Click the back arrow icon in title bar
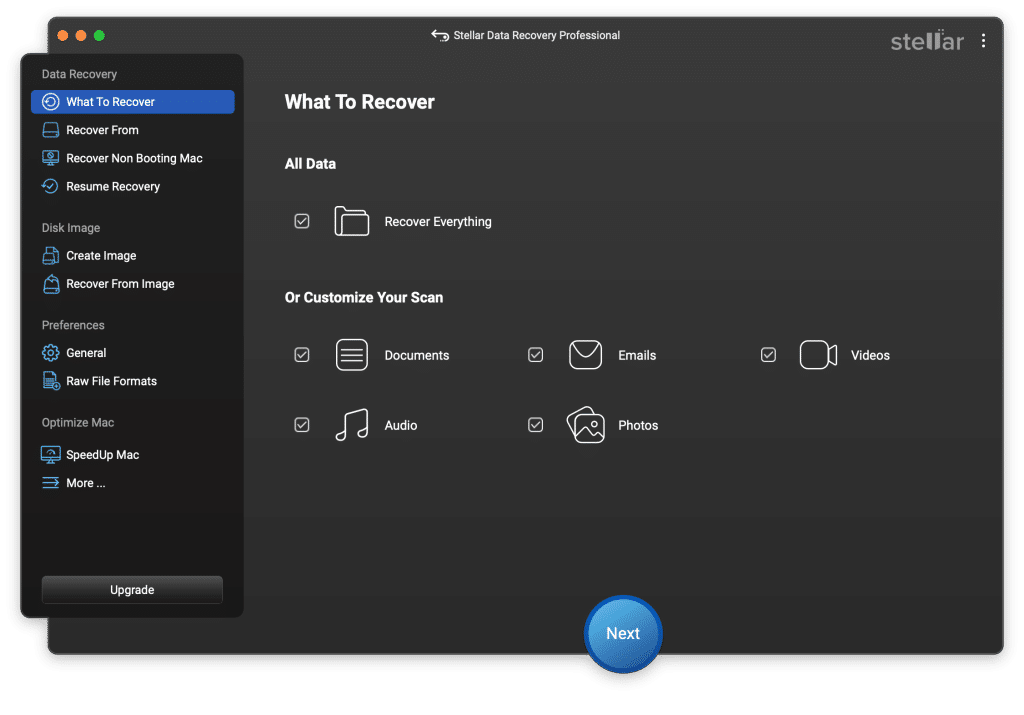The image size is (1024, 715). point(440,35)
